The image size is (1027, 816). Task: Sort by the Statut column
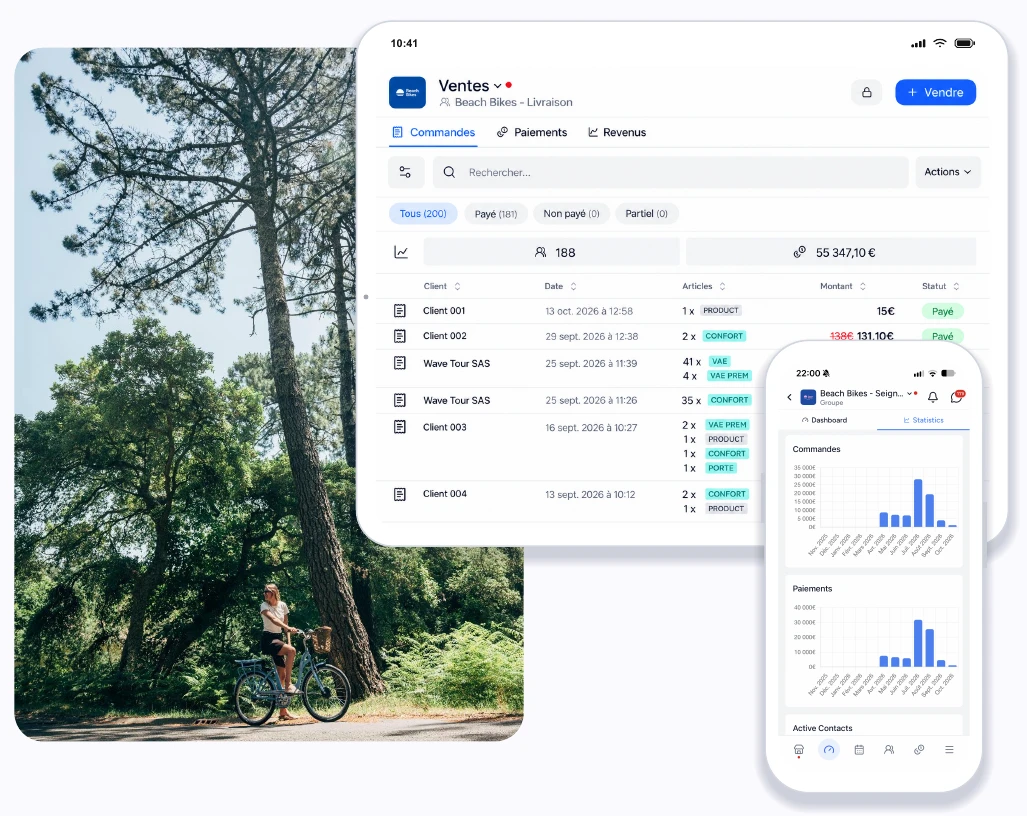tap(941, 286)
